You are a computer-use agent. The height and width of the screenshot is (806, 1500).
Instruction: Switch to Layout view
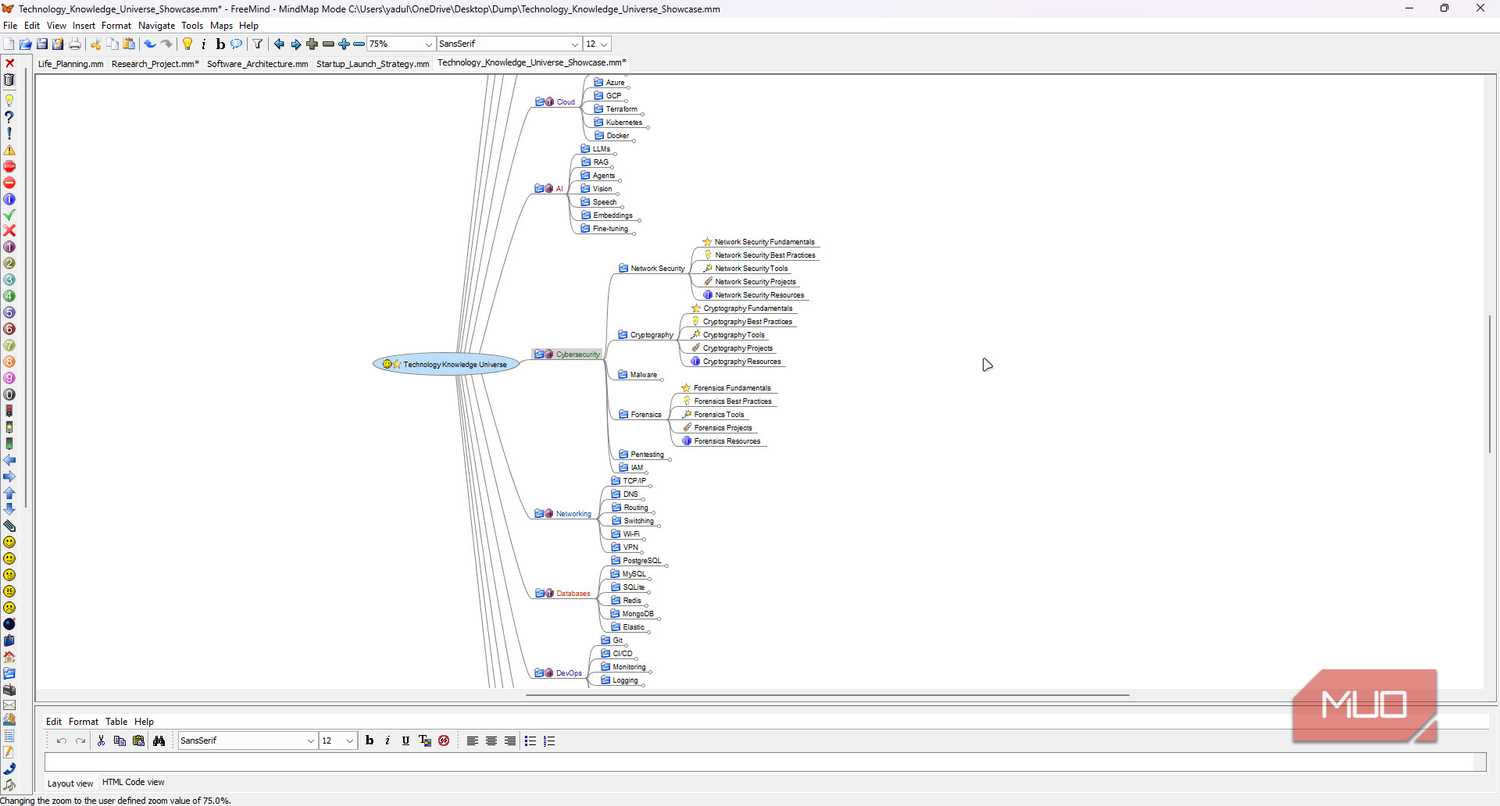(70, 783)
